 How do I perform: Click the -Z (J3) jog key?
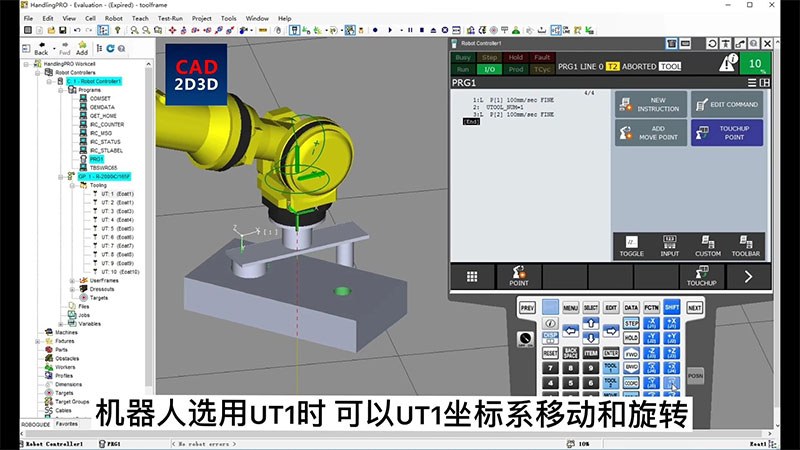(652, 353)
